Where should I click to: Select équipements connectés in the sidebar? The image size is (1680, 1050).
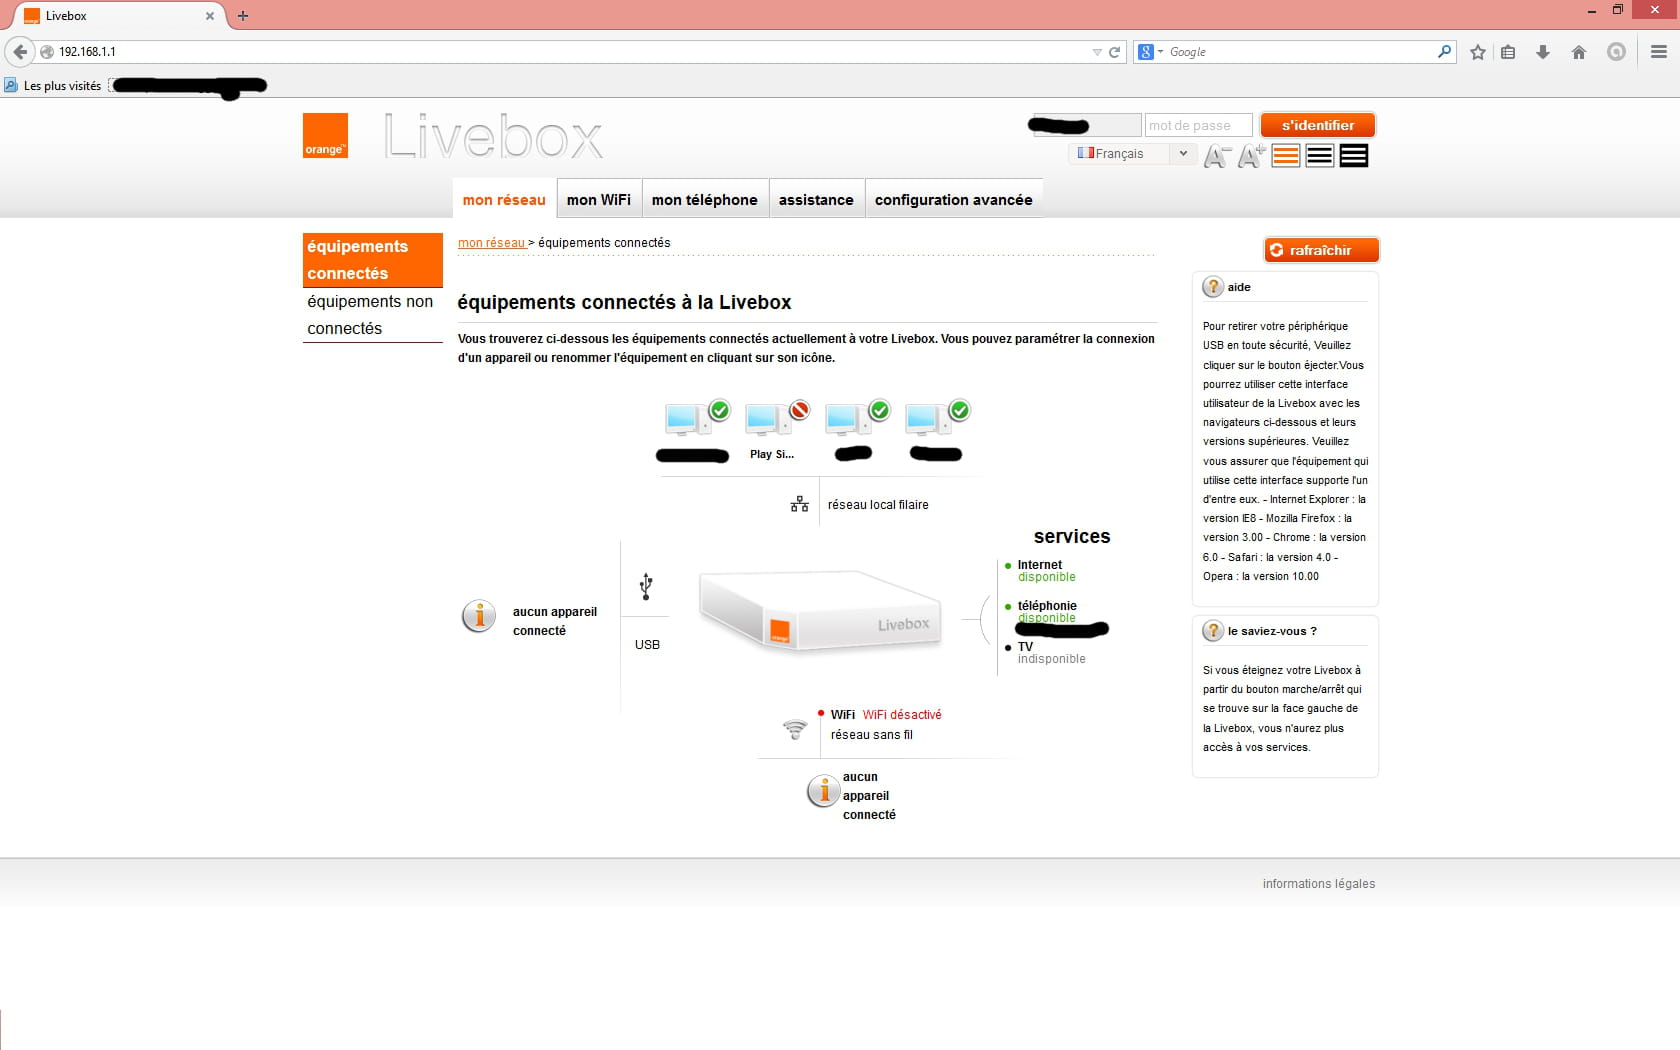tap(372, 260)
